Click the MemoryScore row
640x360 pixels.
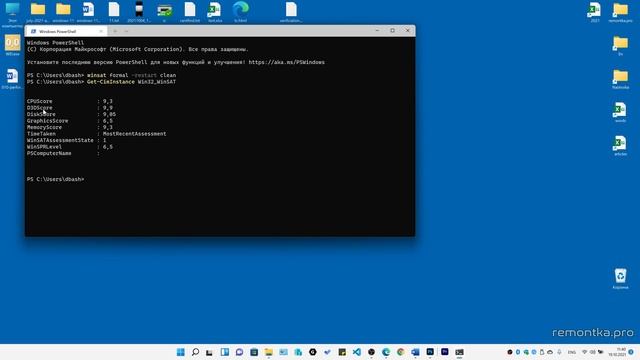tap(69, 127)
